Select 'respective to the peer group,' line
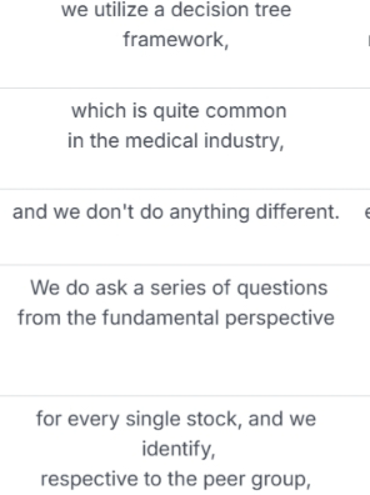This screenshot has height=495, width=370. (176, 480)
